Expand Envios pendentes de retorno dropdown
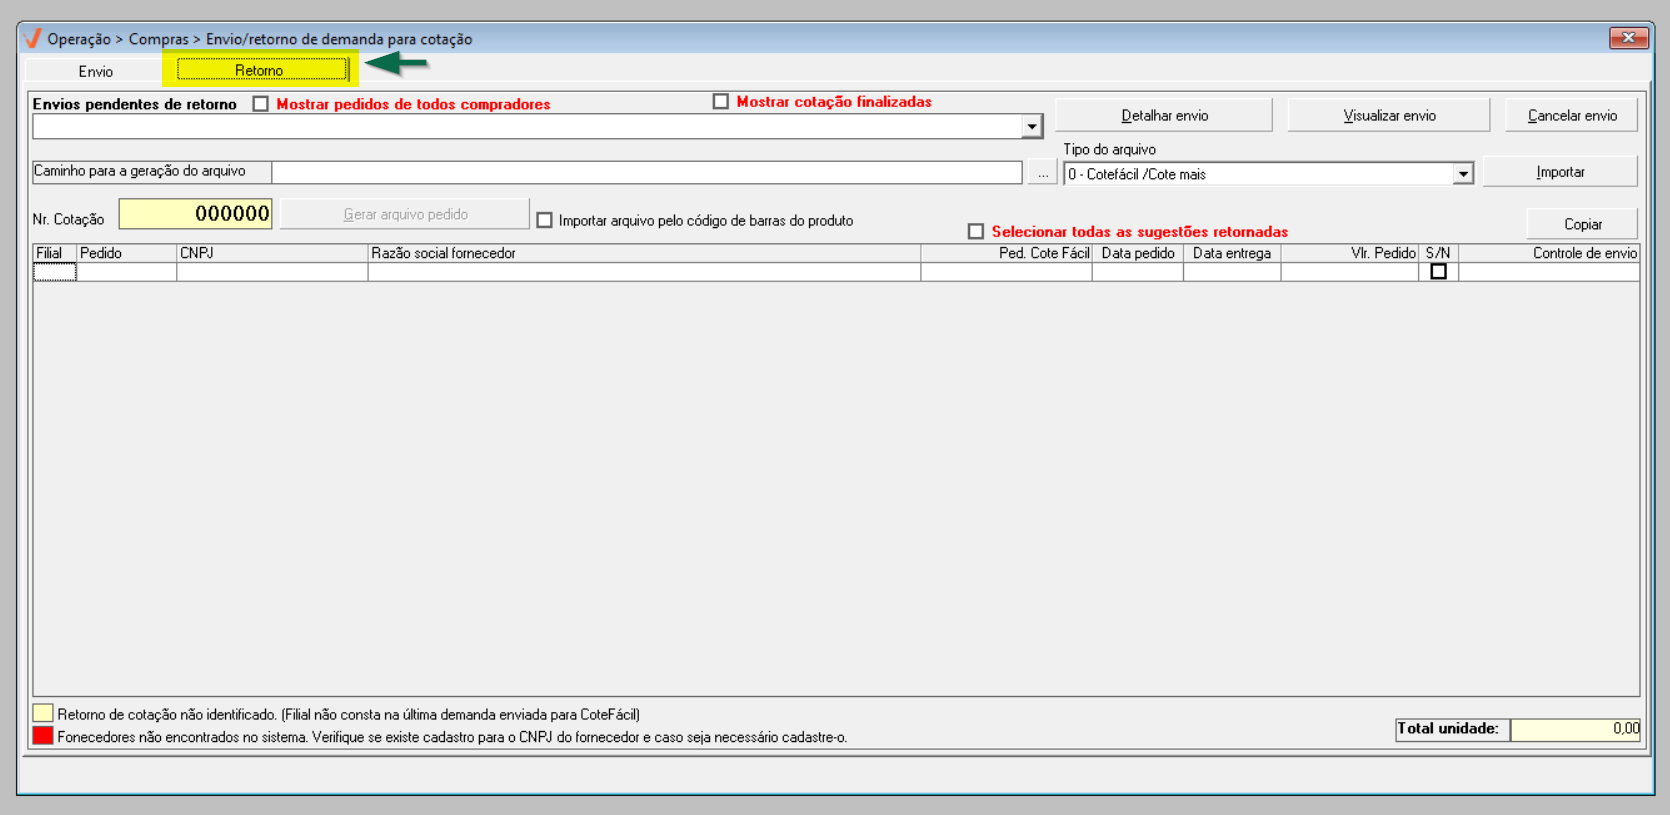The height and width of the screenshot is (815, 1670). tap(1032, 127)
